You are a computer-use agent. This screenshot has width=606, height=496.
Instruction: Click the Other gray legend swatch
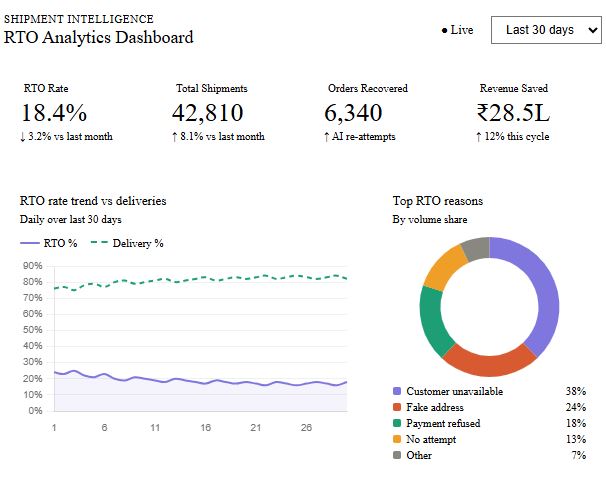[397, 455]
